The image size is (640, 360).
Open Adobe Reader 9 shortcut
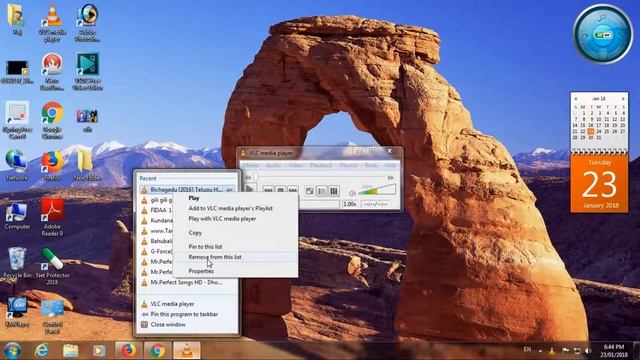pyautogui.click(x=52, y=218)
